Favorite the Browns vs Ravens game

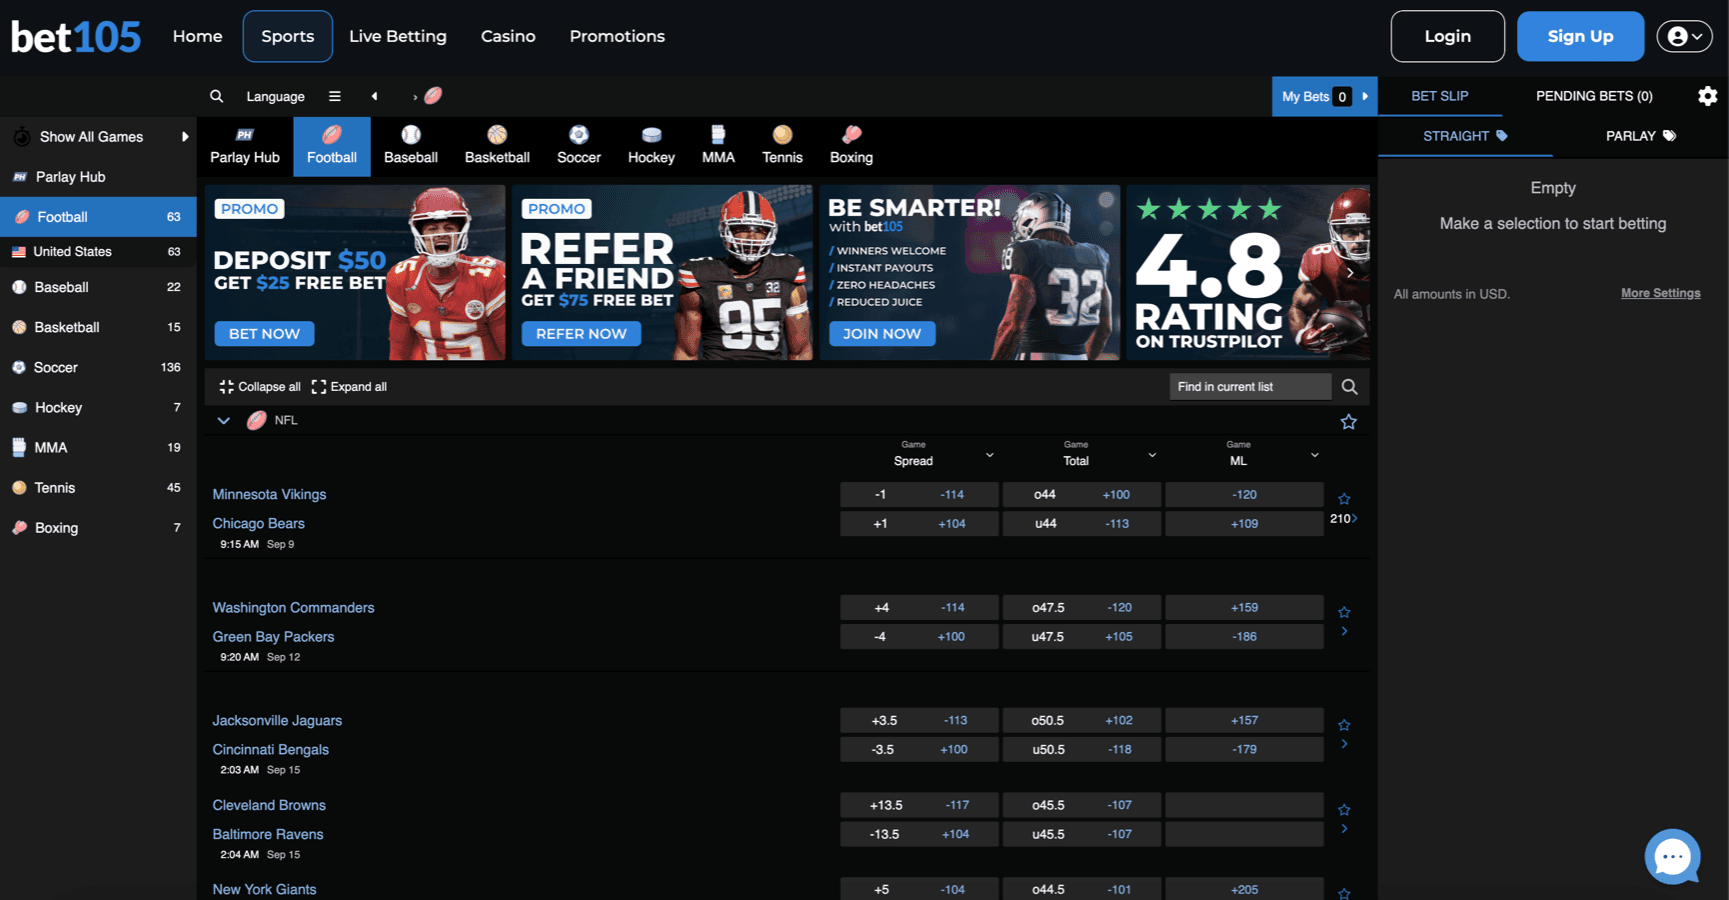pos(1344,809)
